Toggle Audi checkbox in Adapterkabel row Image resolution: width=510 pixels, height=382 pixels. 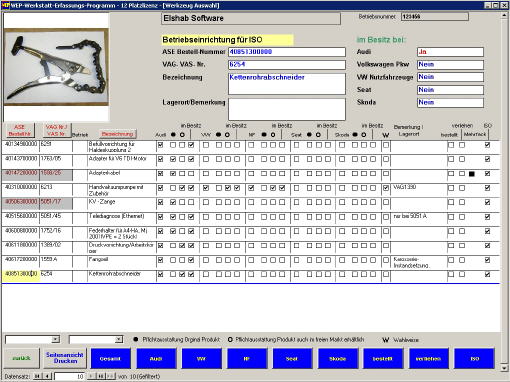(161, 174)
